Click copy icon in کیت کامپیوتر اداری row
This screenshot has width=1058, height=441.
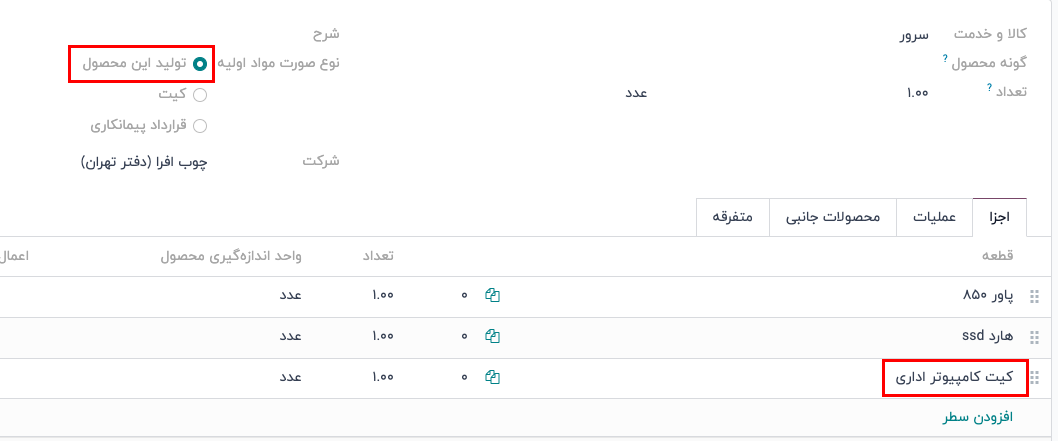pyautogui.click(x=492, y=377)
